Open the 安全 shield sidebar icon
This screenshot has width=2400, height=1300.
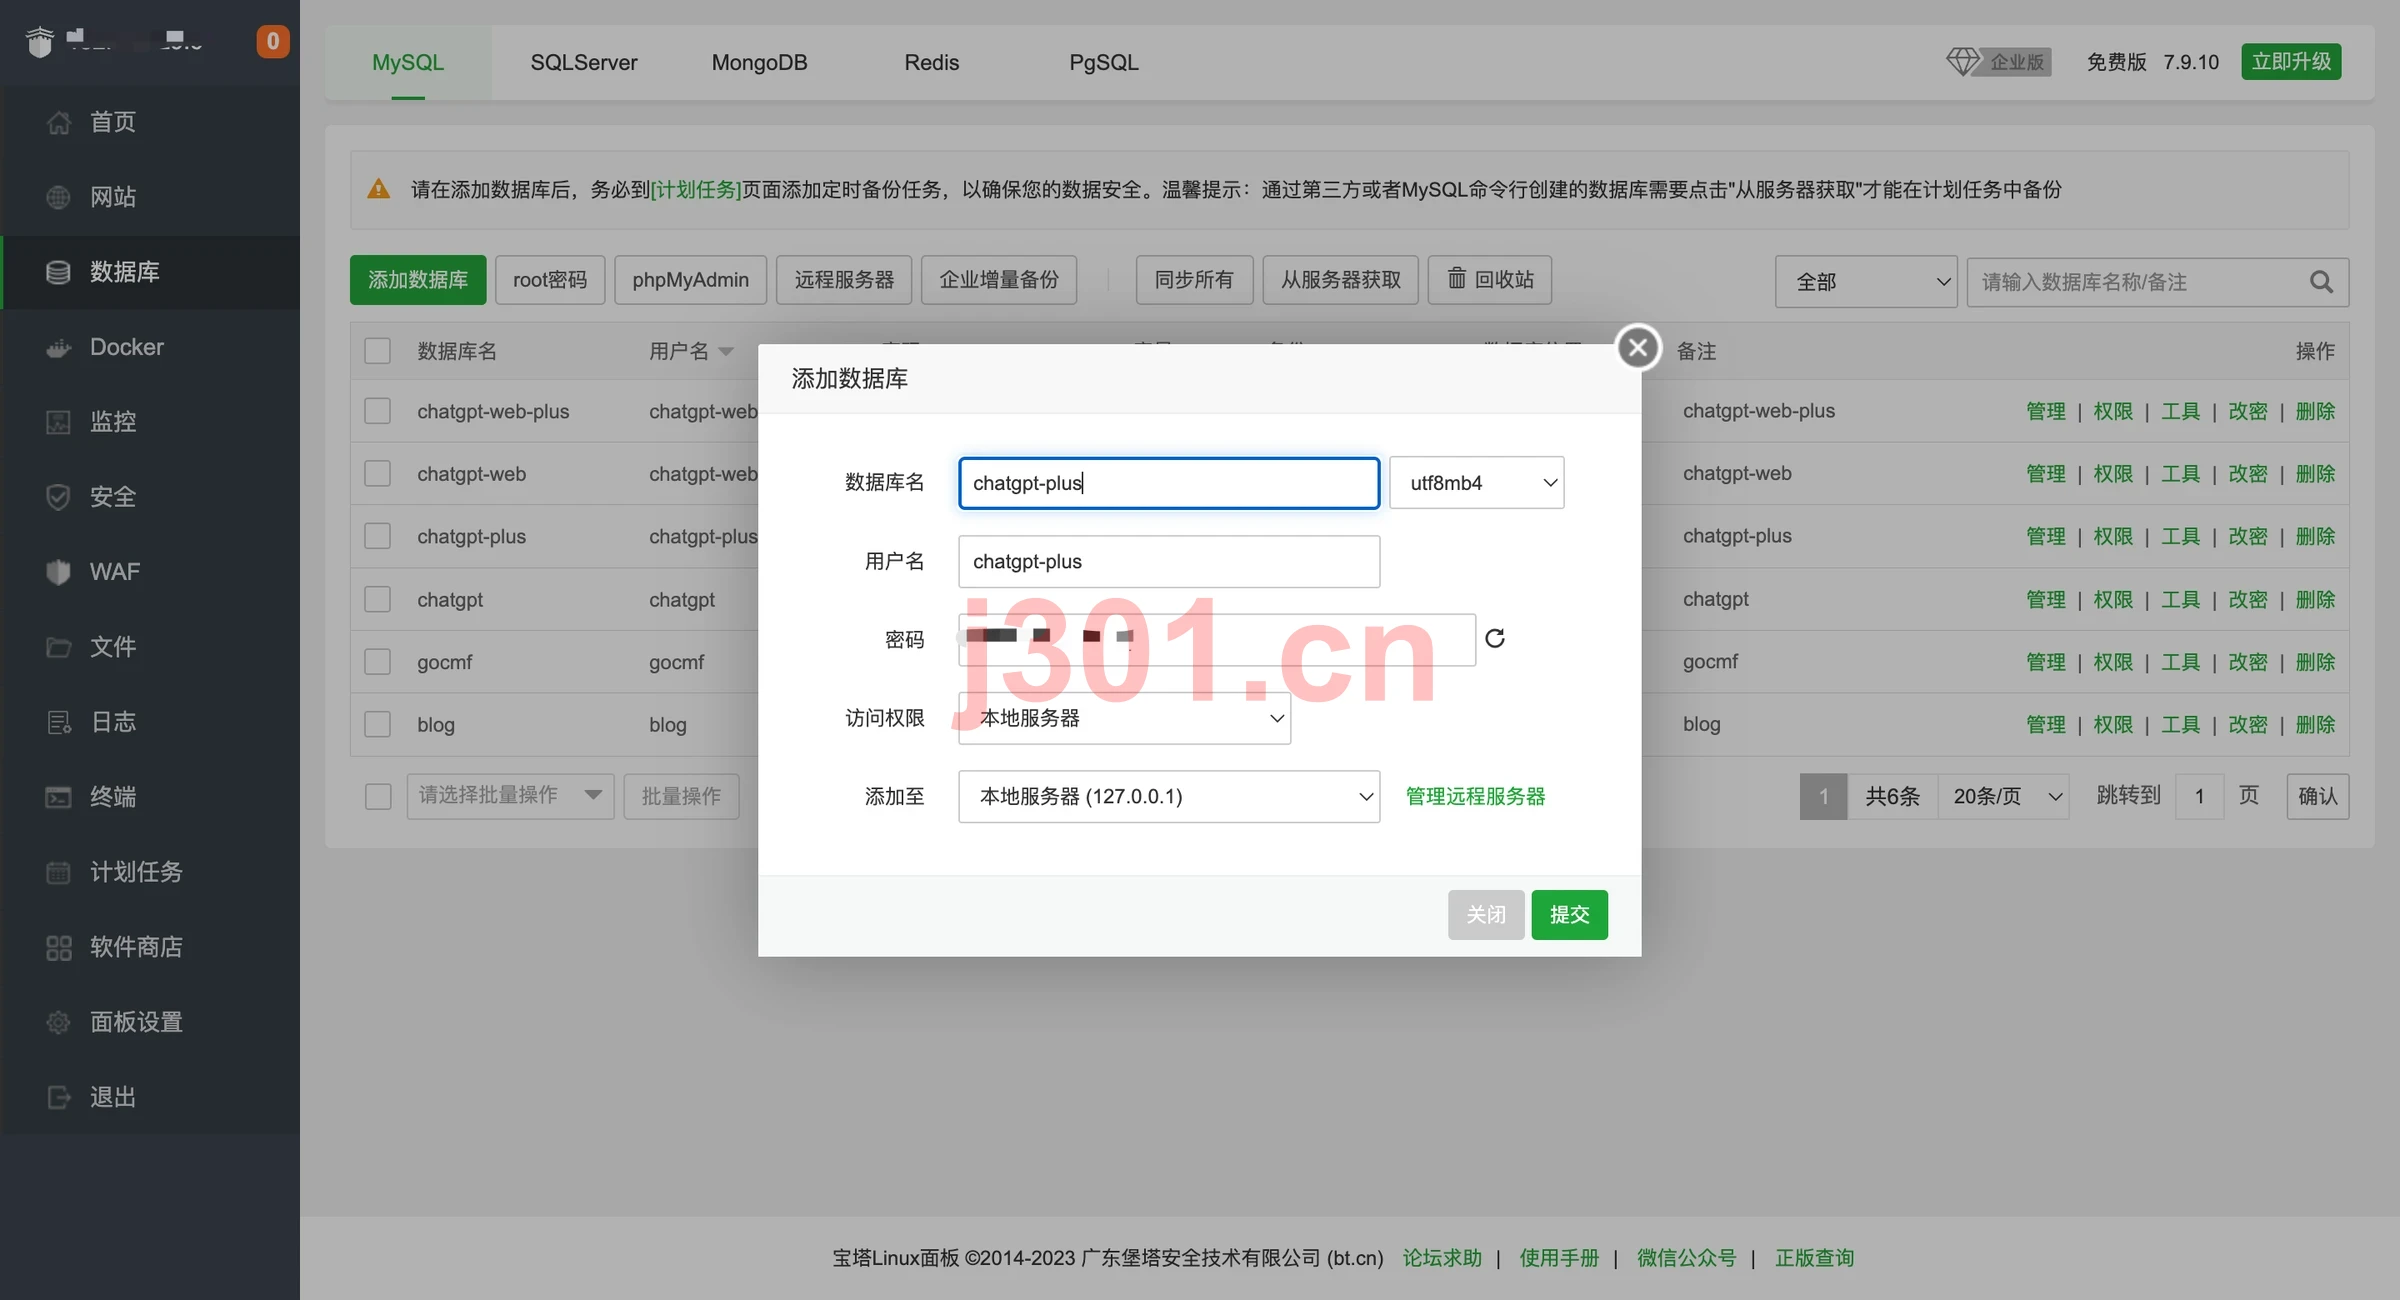point(58,497)
